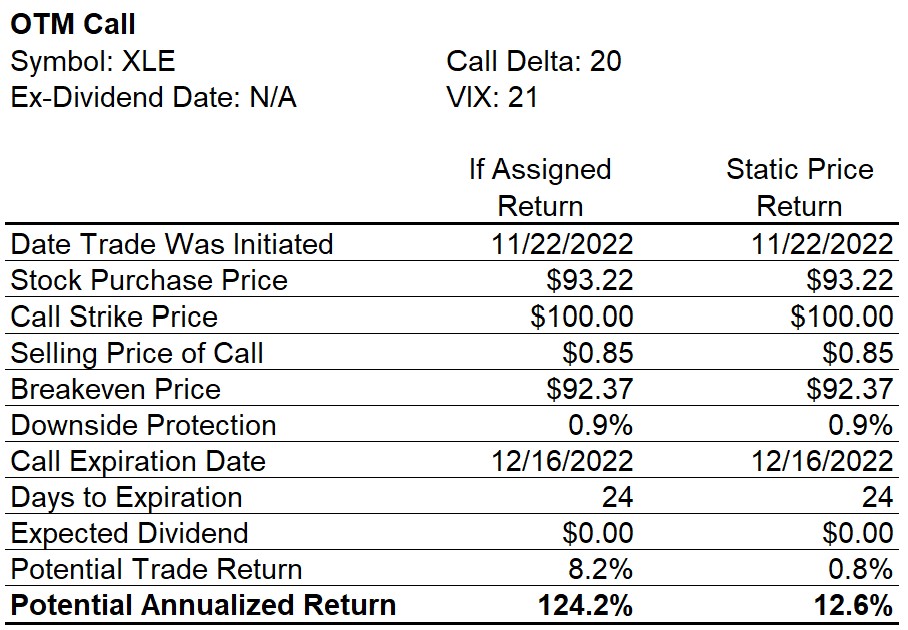Select the If Assigned Return column header
The height and width of the screenshot is (630, 908).
tap(540, 188)
